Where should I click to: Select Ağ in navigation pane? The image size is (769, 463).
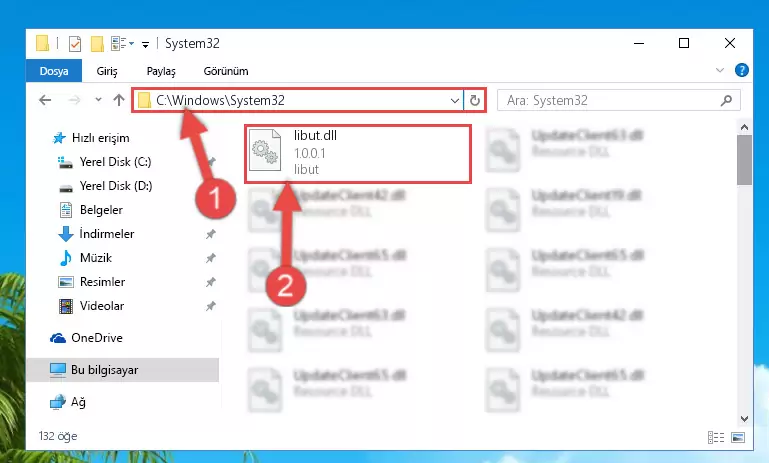tap(68, 402)
